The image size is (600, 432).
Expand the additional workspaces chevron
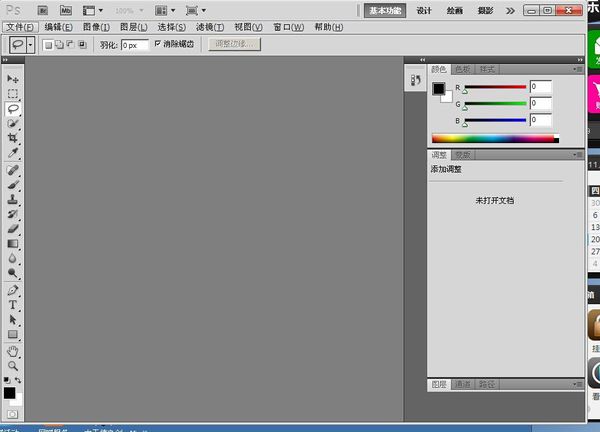[511, 10]
